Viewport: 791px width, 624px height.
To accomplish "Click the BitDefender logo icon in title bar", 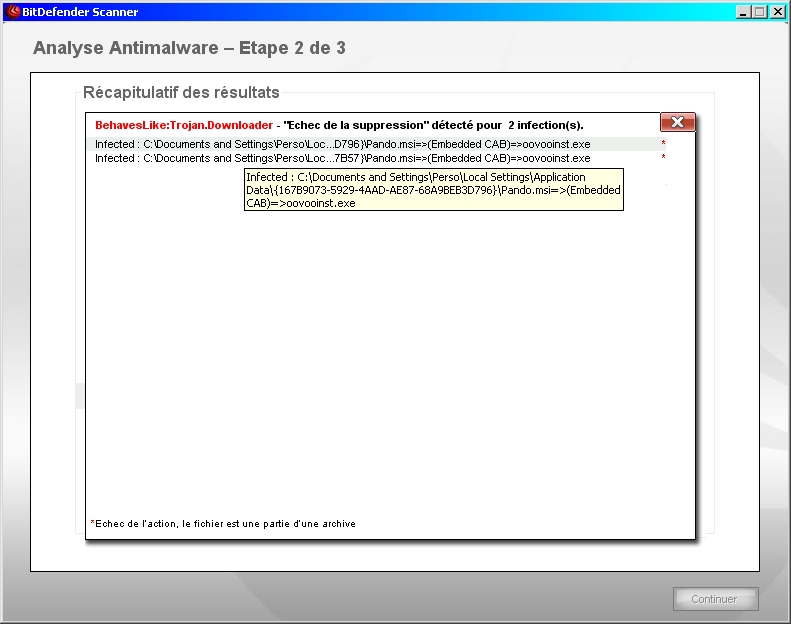I will click(x=11, y=12).
